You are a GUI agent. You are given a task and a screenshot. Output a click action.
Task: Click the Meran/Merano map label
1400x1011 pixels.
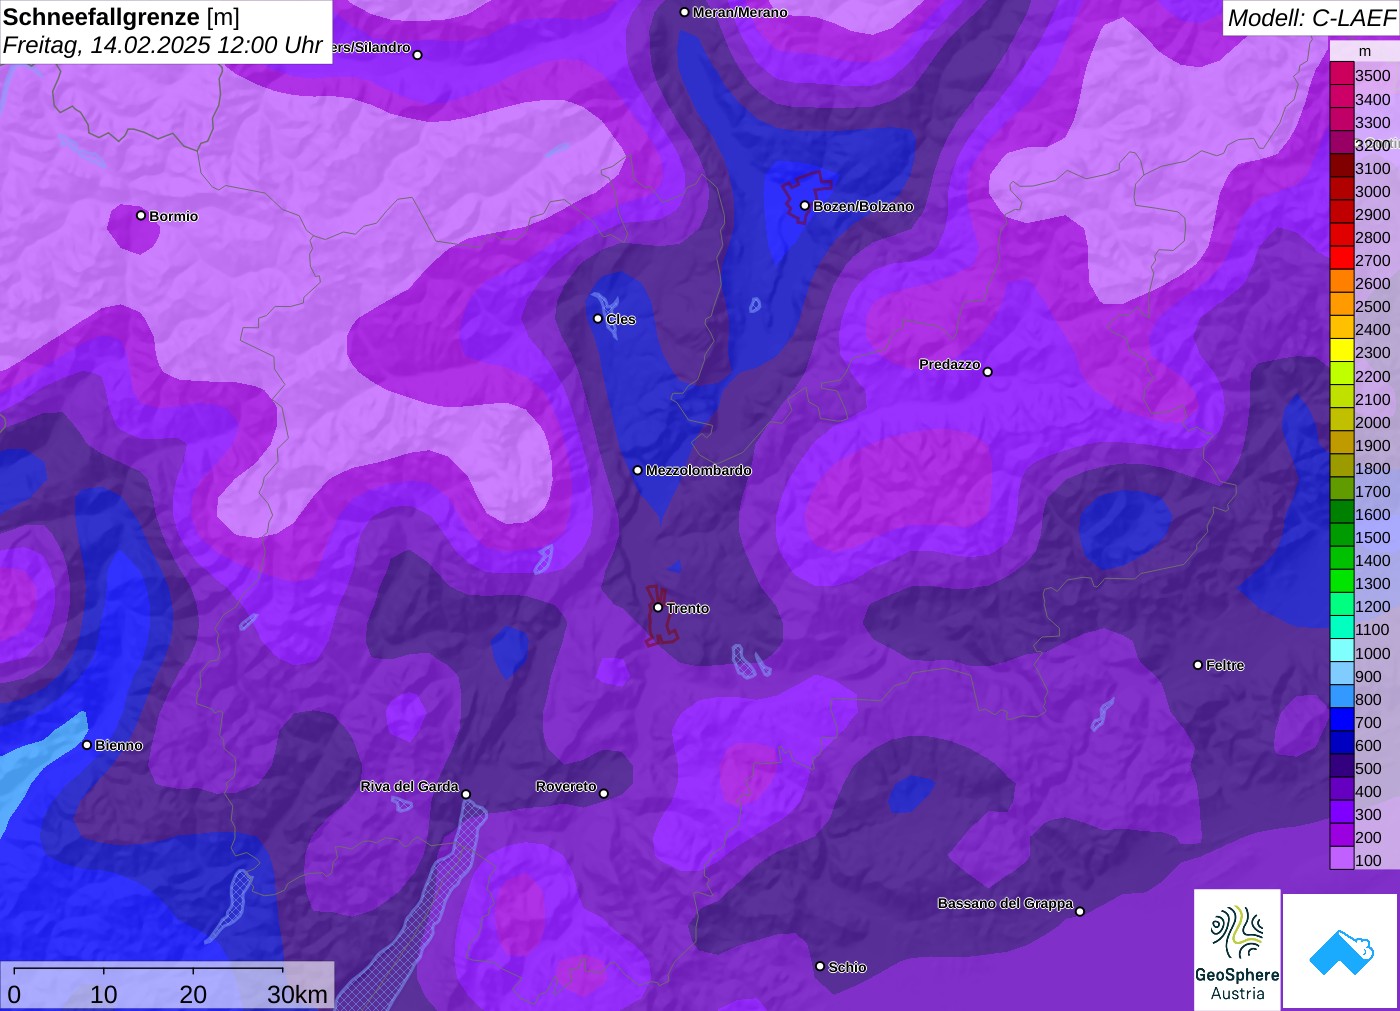740,12
